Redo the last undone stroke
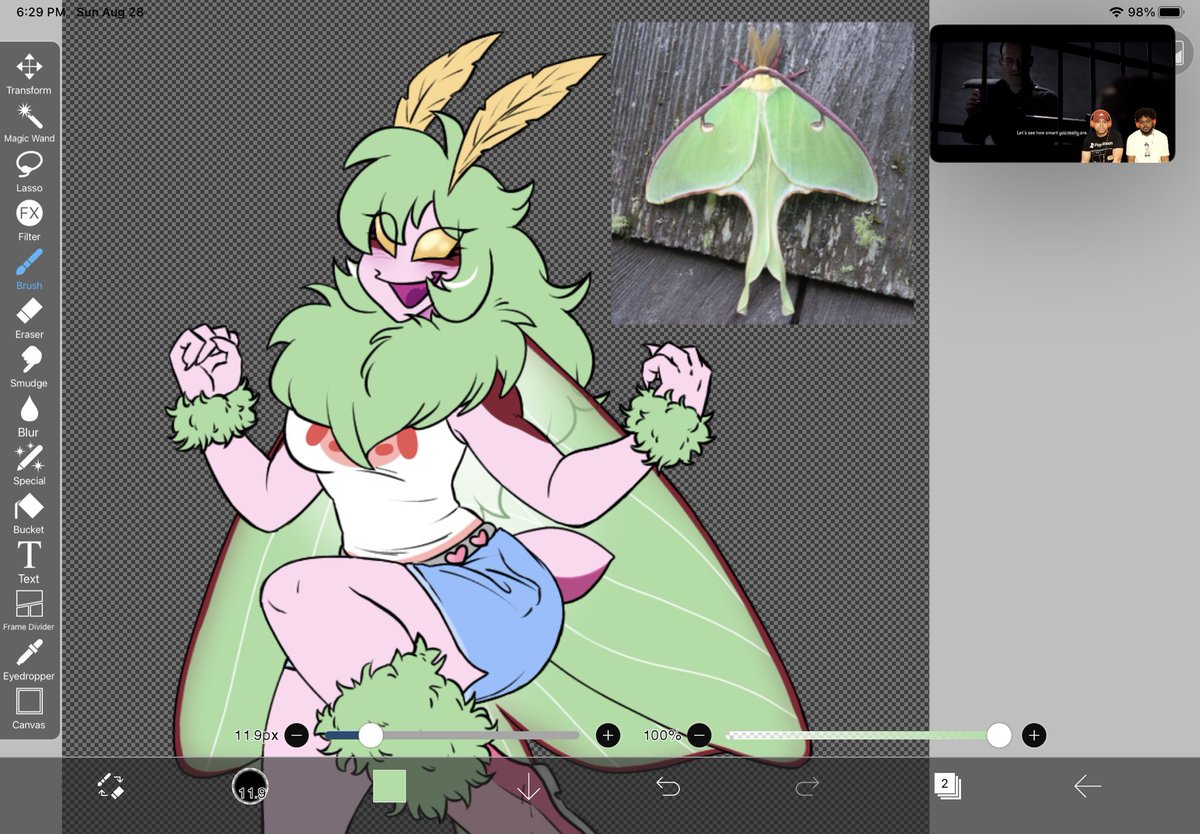 tap(807, 787)
